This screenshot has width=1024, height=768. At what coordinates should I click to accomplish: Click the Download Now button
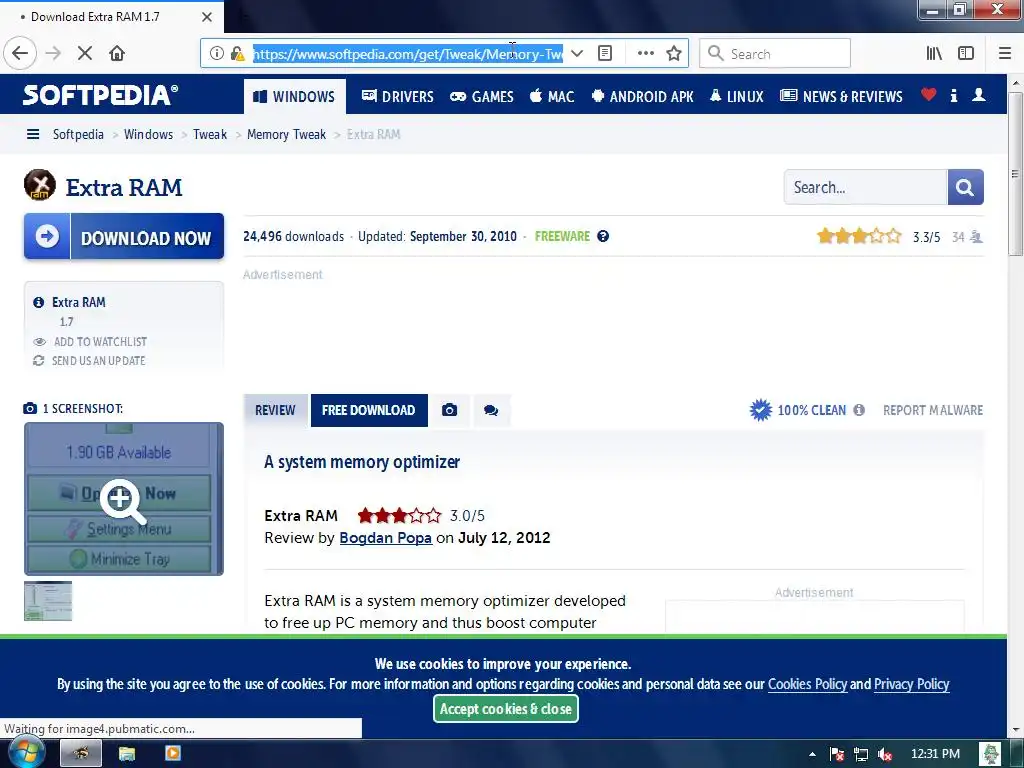pyautogui.click(x=124, y=236)
